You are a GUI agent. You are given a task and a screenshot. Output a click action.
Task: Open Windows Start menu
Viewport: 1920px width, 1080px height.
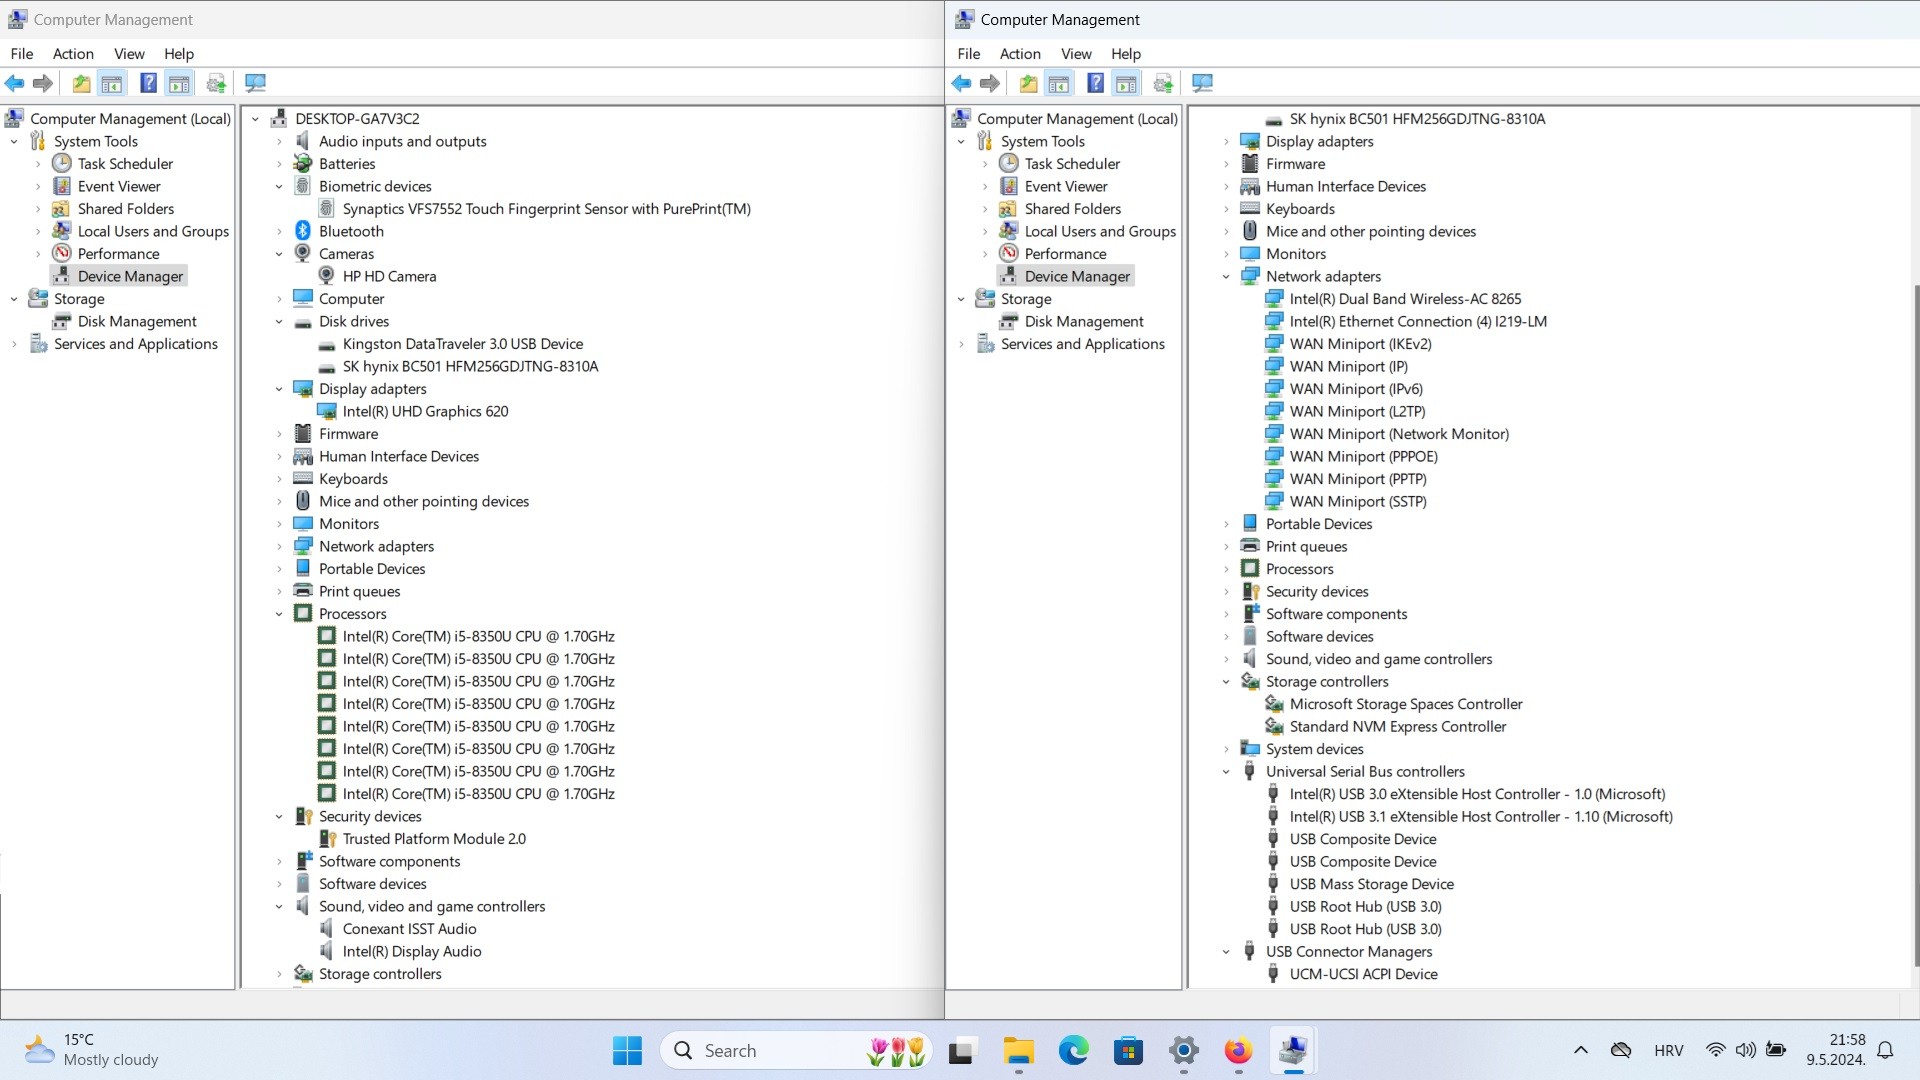coord(627,1051)
